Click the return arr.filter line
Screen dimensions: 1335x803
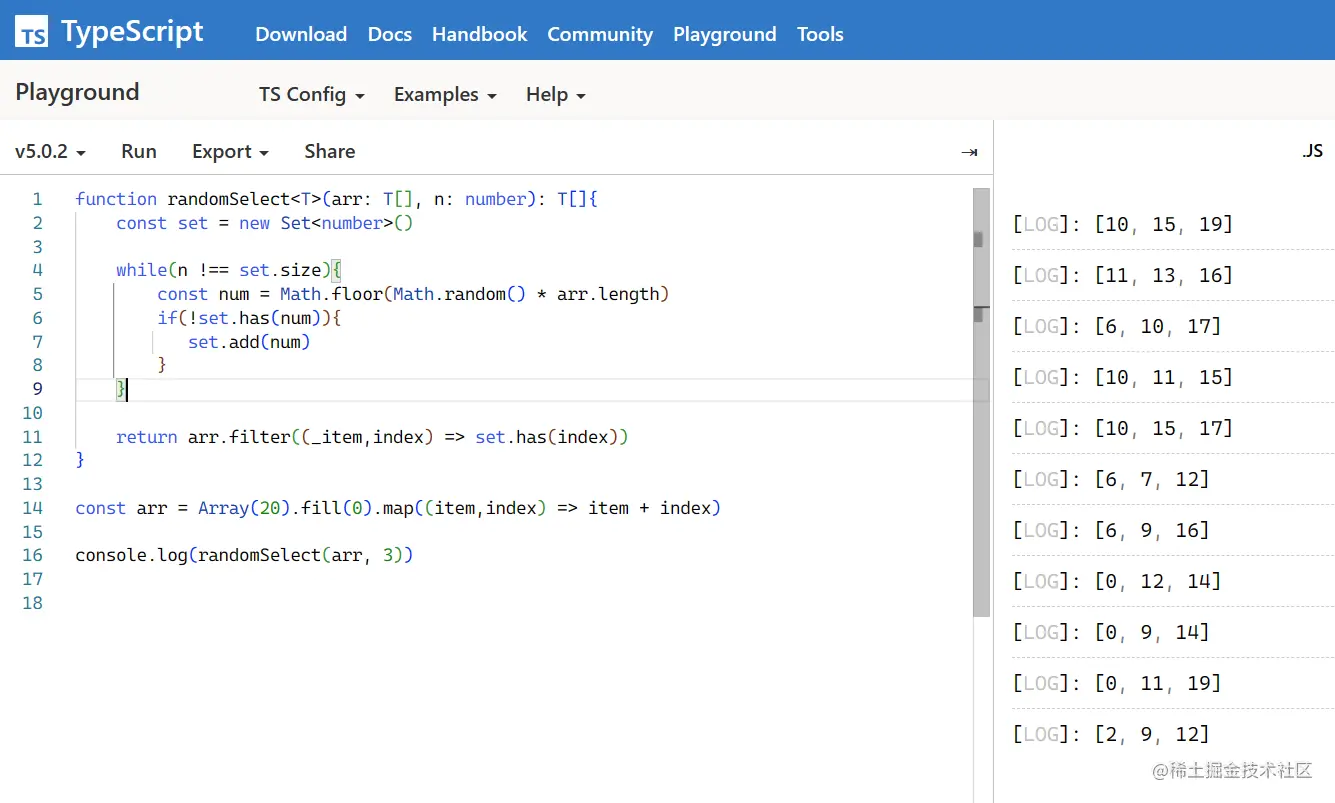coord(372,437)
